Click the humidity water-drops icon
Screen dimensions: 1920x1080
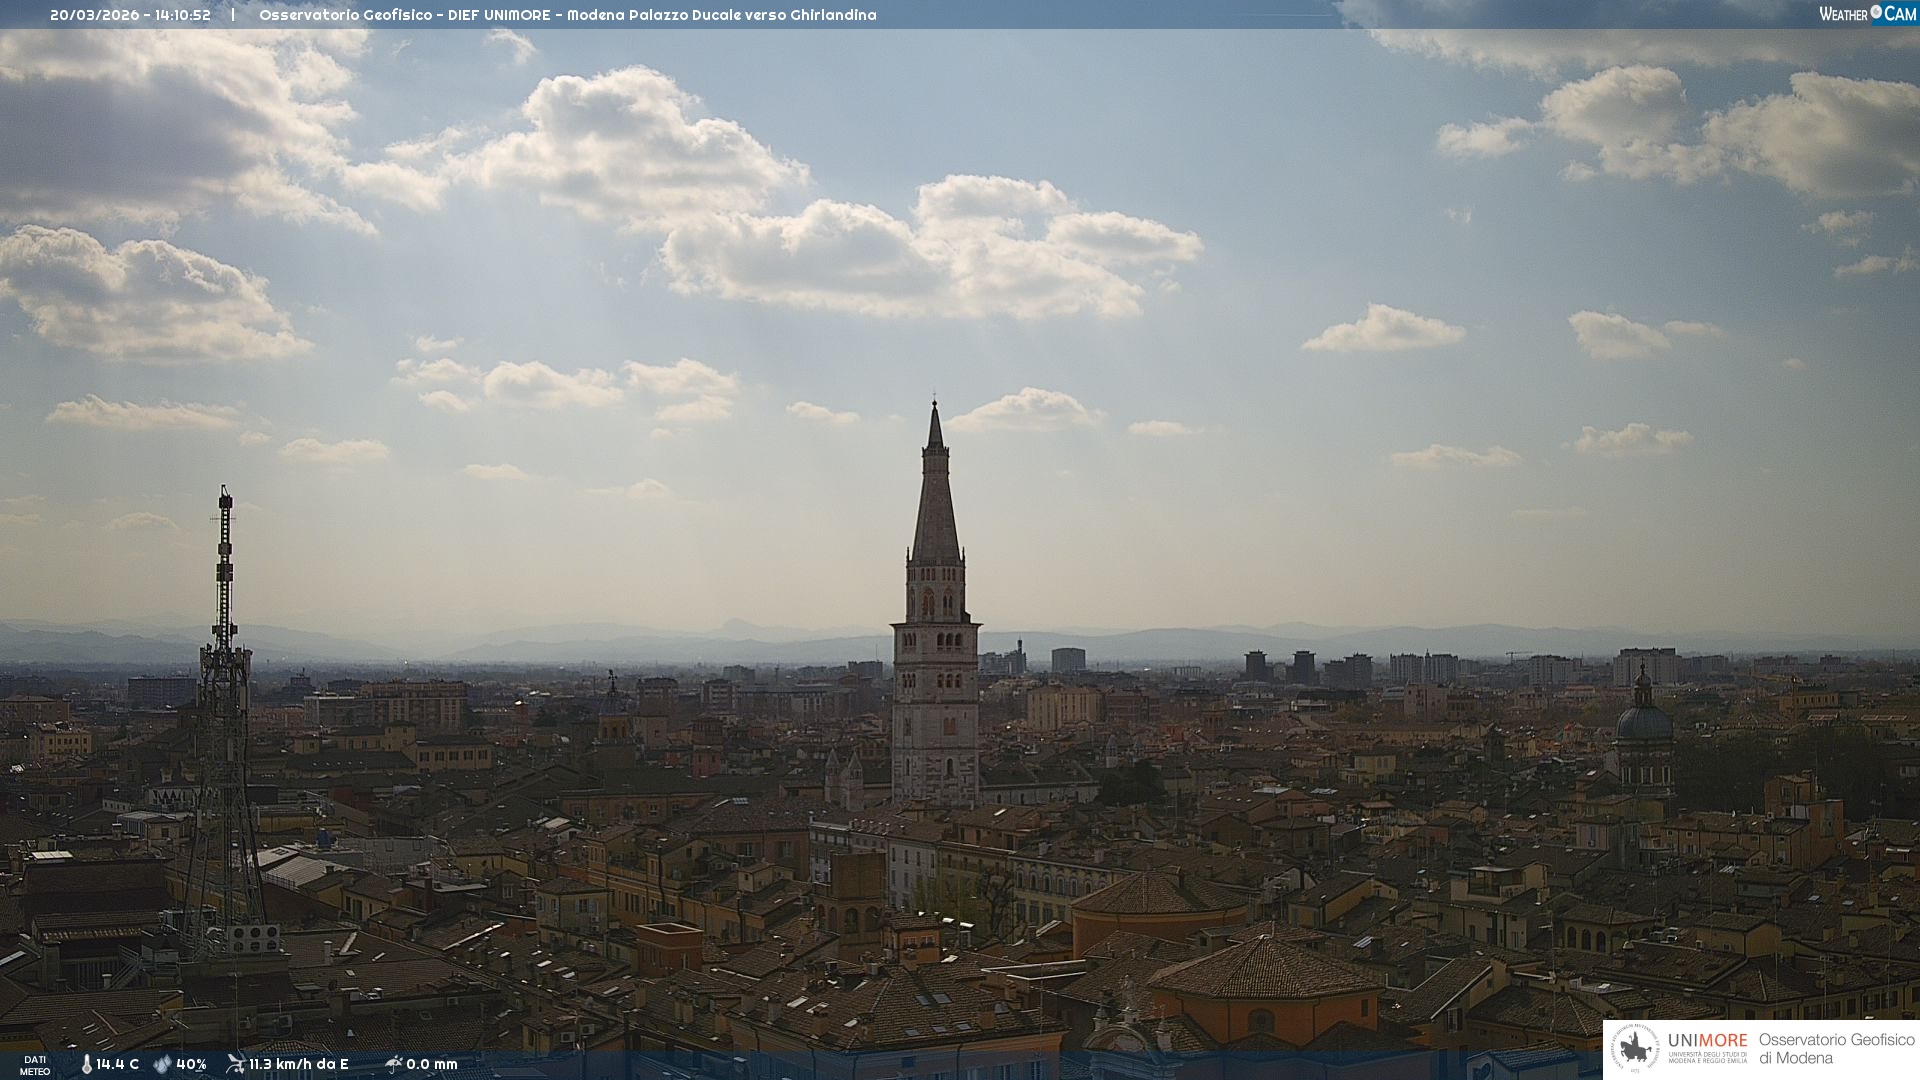click(x=162, y=1065)
